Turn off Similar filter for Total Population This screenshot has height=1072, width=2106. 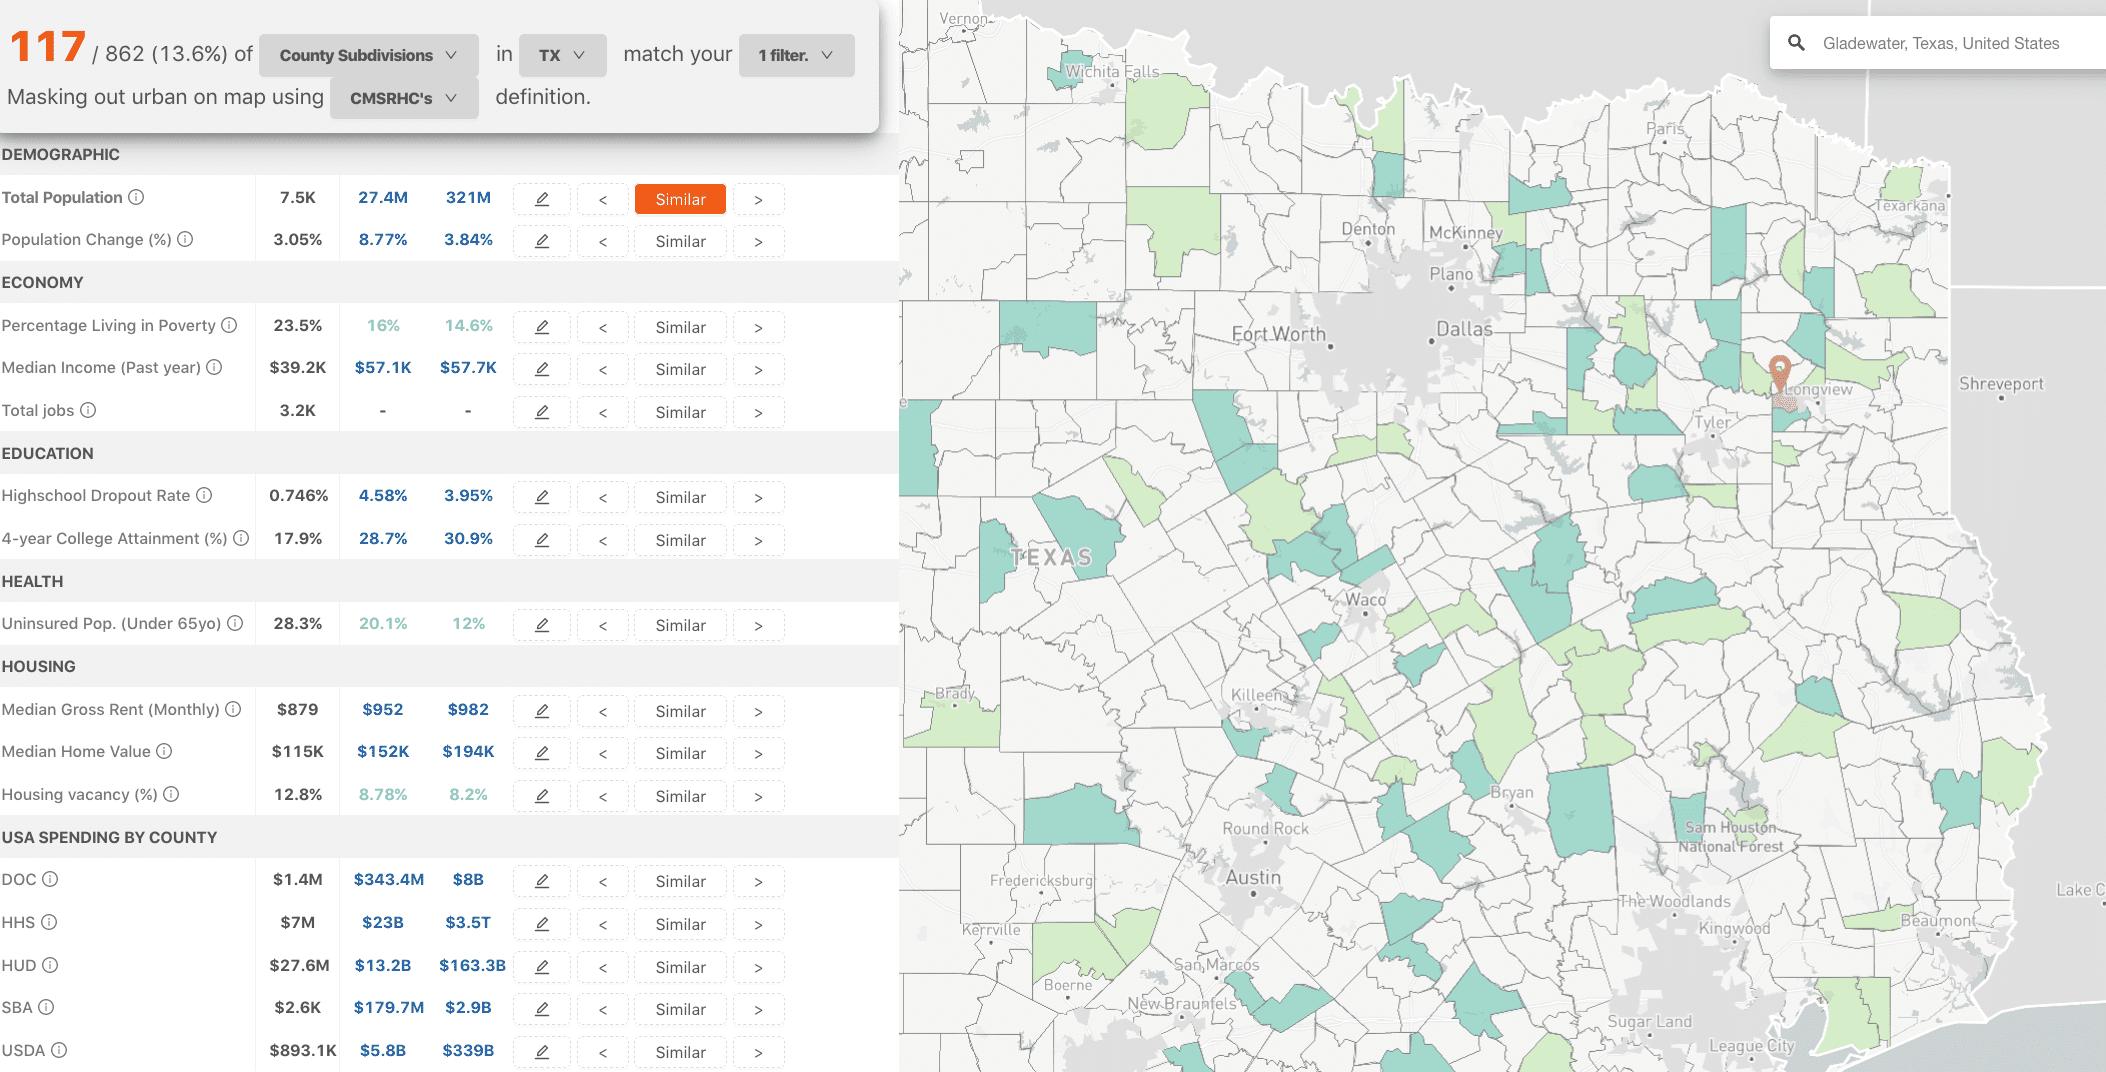pyautogui.click(x=680, y=199)
